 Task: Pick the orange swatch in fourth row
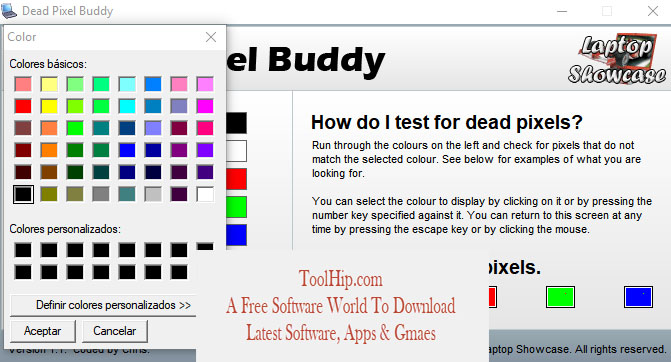49,150
